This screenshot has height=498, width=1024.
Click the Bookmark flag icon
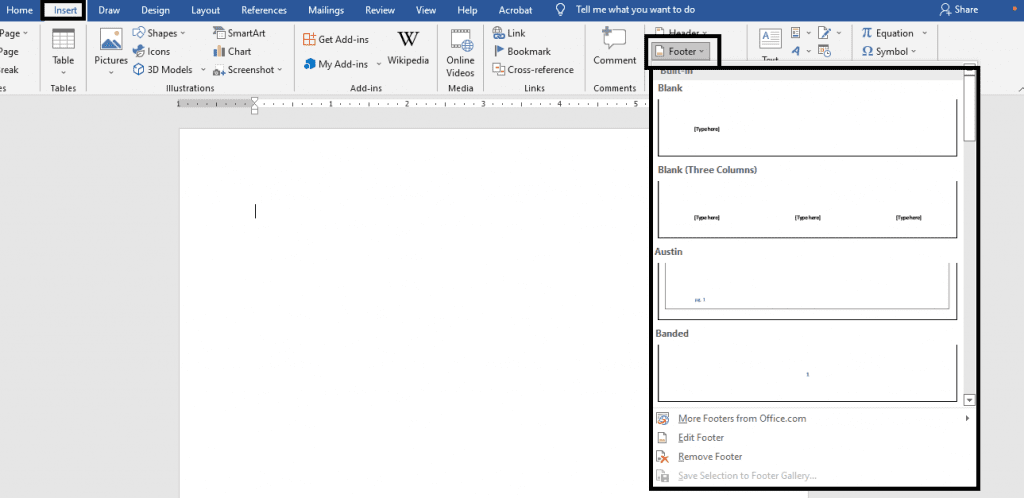pos(498,51)
